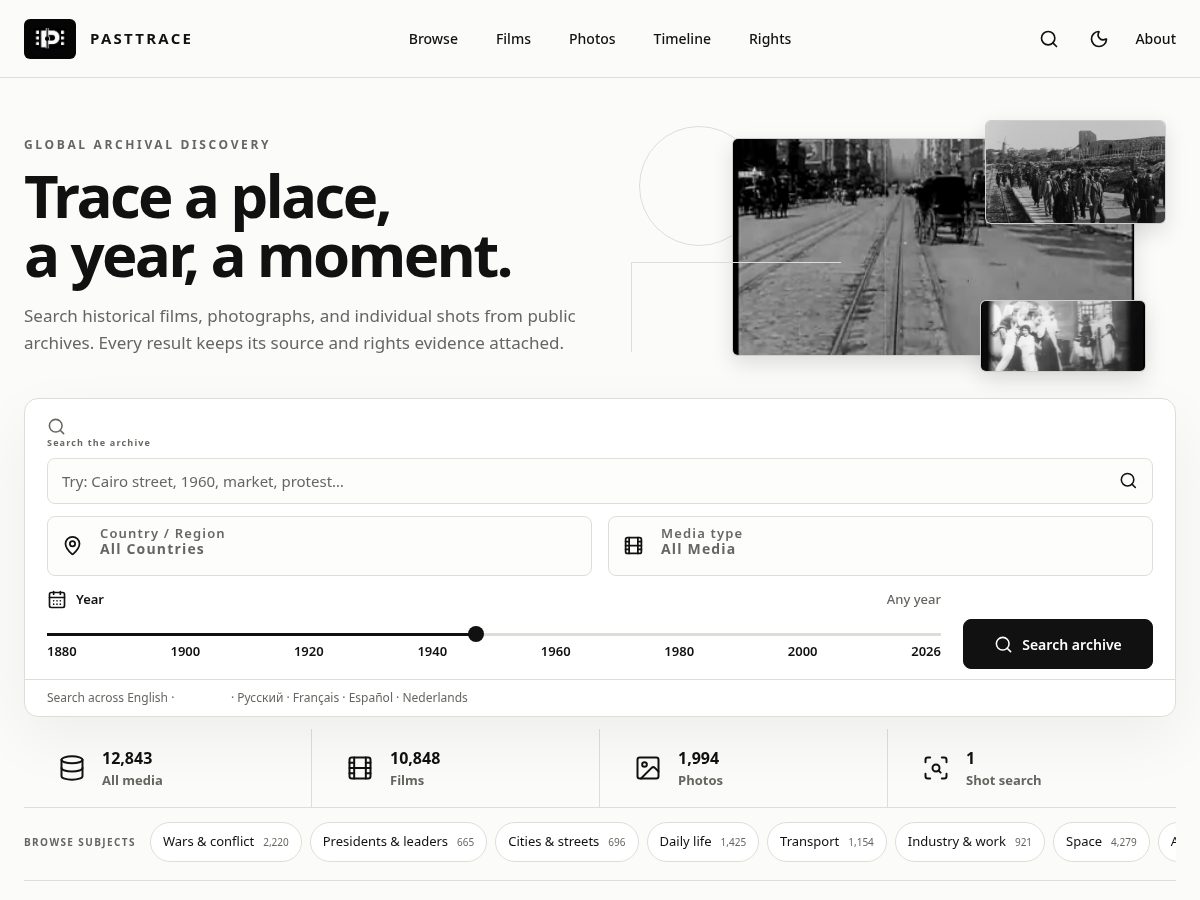Click the PASTTRACE brand name
This screenshot has width=1200, height=900.
click(141, 39)
